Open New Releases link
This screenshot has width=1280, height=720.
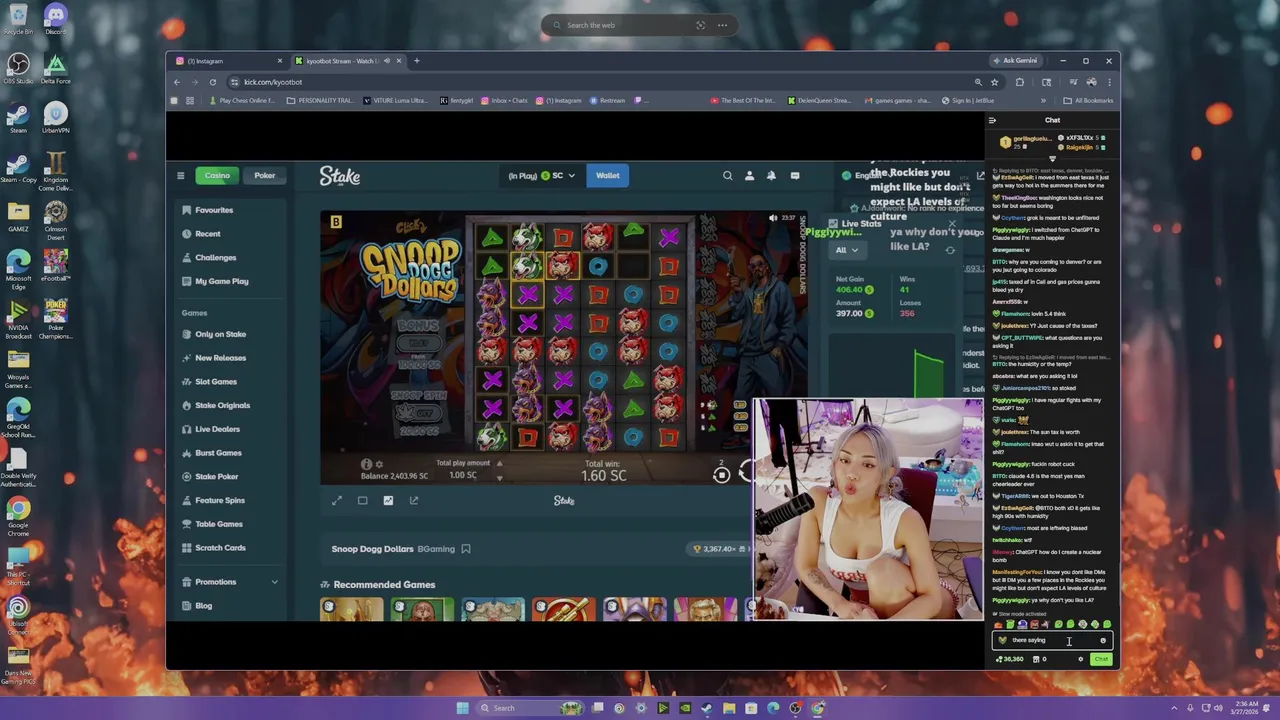[220, 358]
